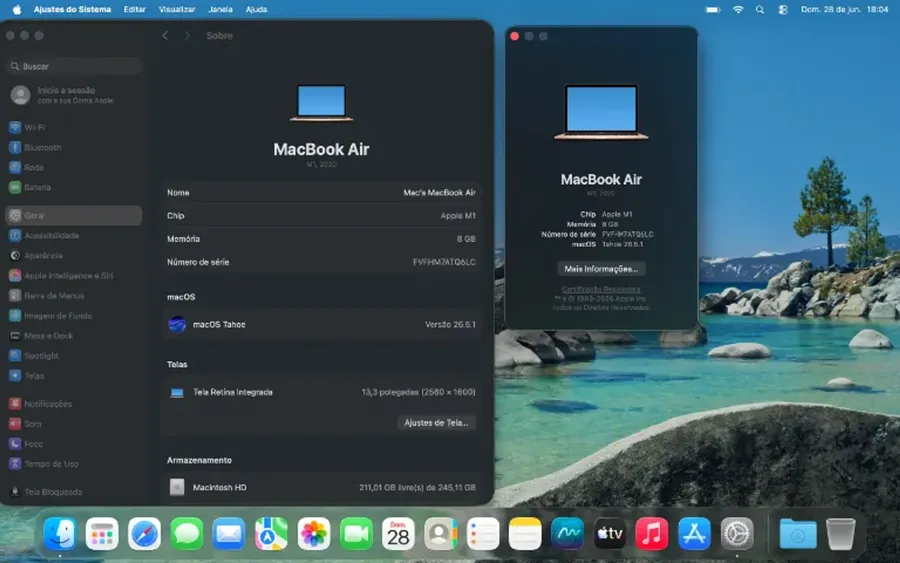Screen dimensions: 900x563
Task: Click the Macintosh HD storage row
Action: [x=321, y=487]
